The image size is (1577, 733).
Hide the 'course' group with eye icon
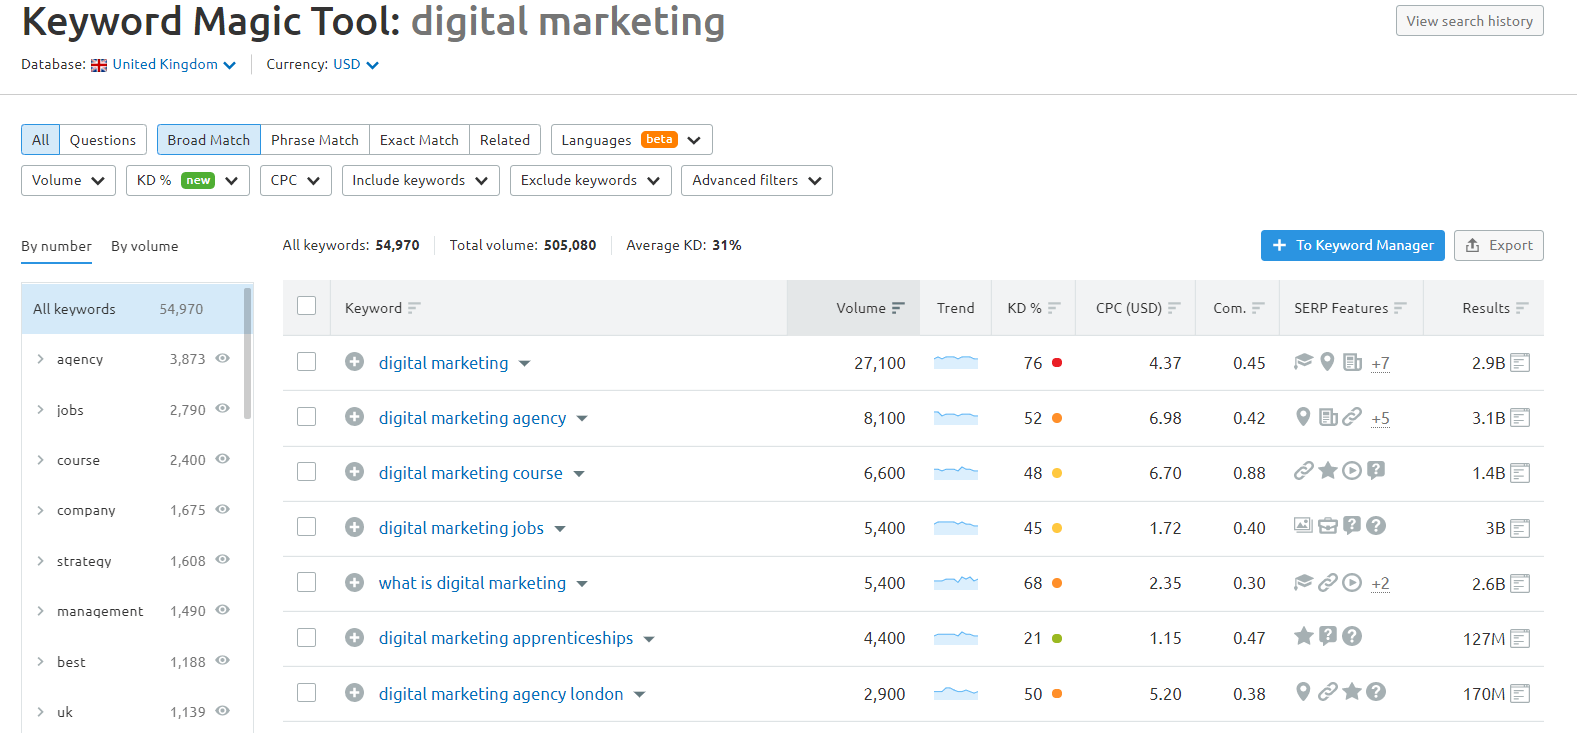pos(223,459)
